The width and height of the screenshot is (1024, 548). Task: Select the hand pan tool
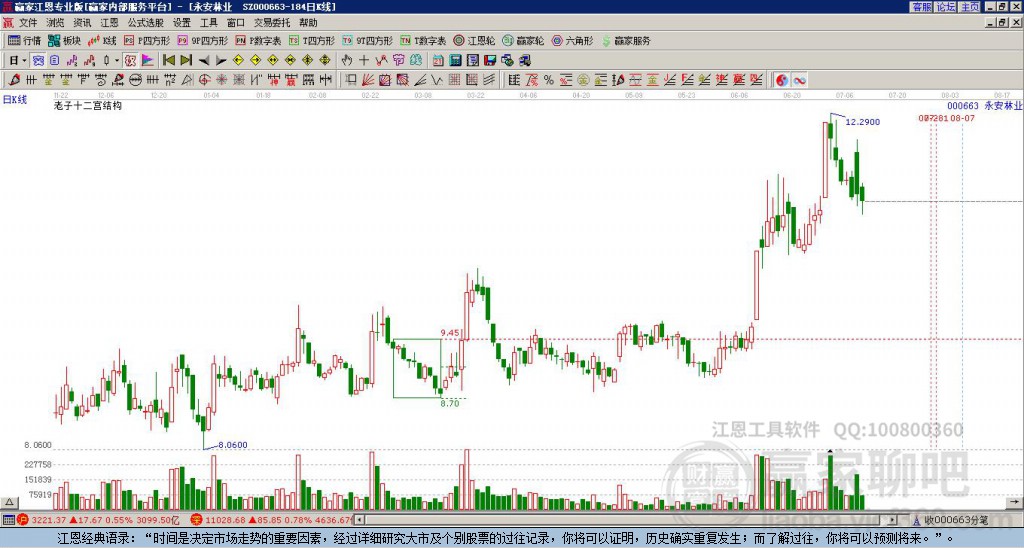[347, 61]
